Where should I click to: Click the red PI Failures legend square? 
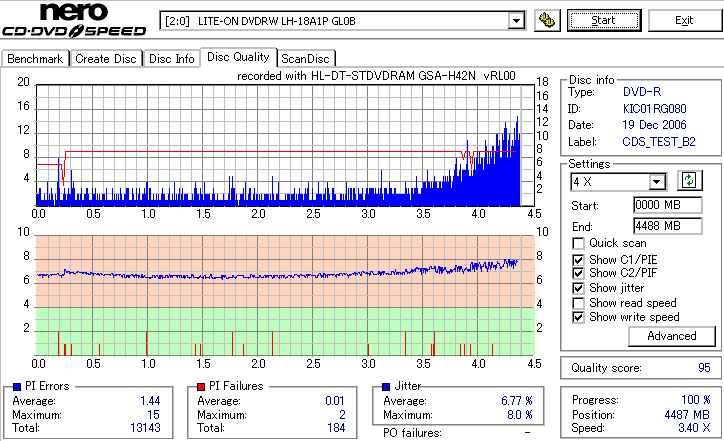click(x=201, y=387)
